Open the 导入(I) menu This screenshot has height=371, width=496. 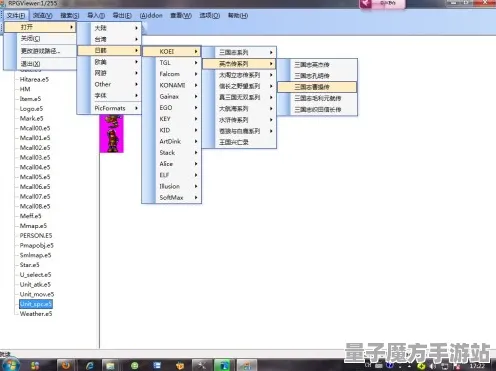(96, 16)
